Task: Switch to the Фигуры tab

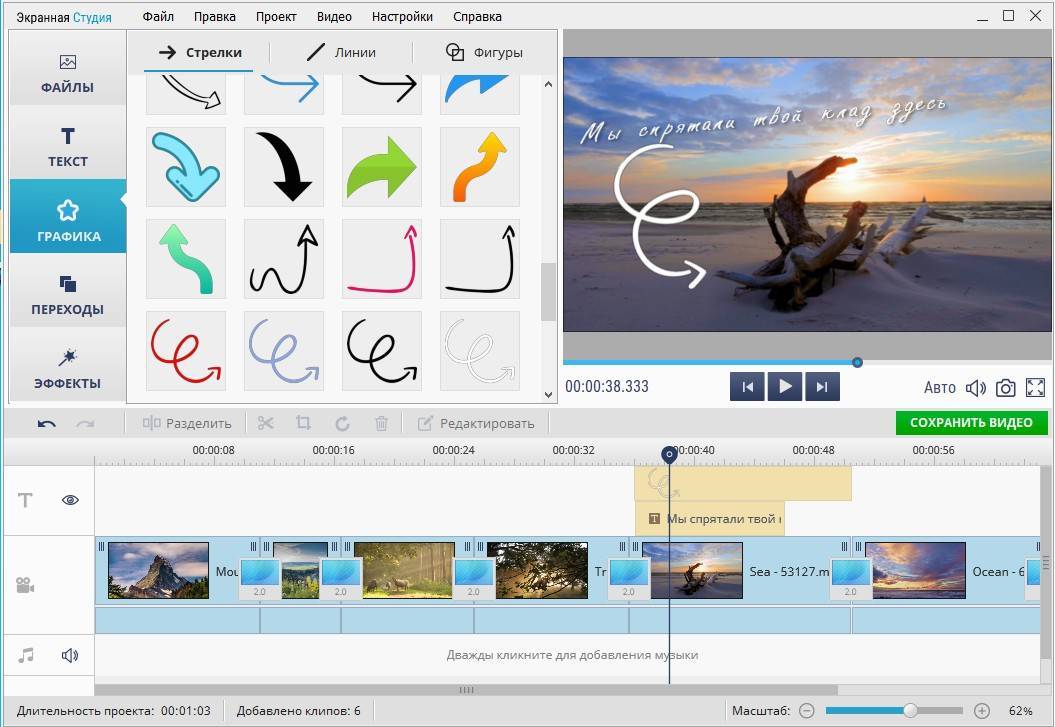Action: pyautogui.click(x=484, y=53)
